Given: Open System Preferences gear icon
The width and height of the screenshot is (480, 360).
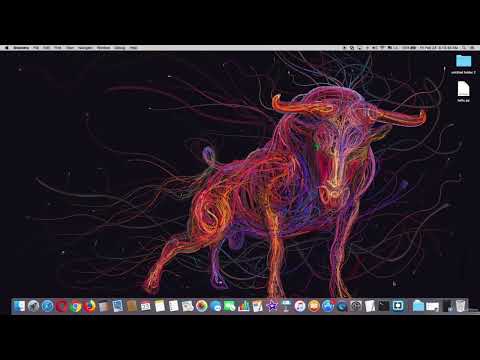Looking at the screenshot, I should tap(356, 306).
